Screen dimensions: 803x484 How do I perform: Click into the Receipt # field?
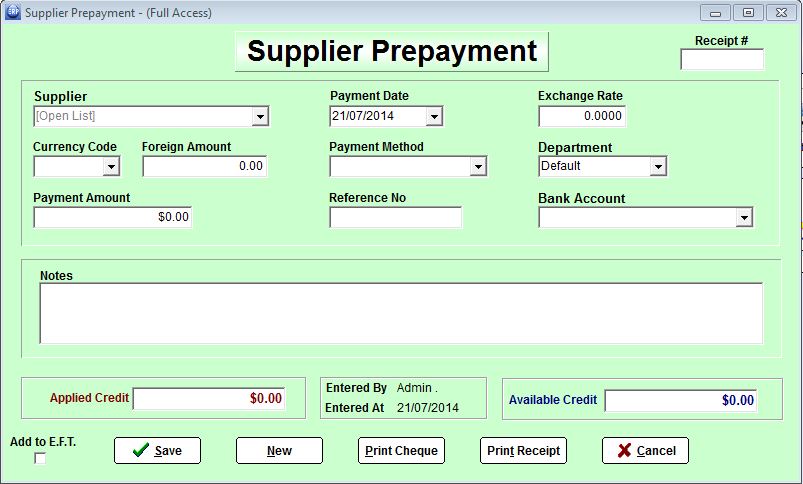click(x=721, y=60)
